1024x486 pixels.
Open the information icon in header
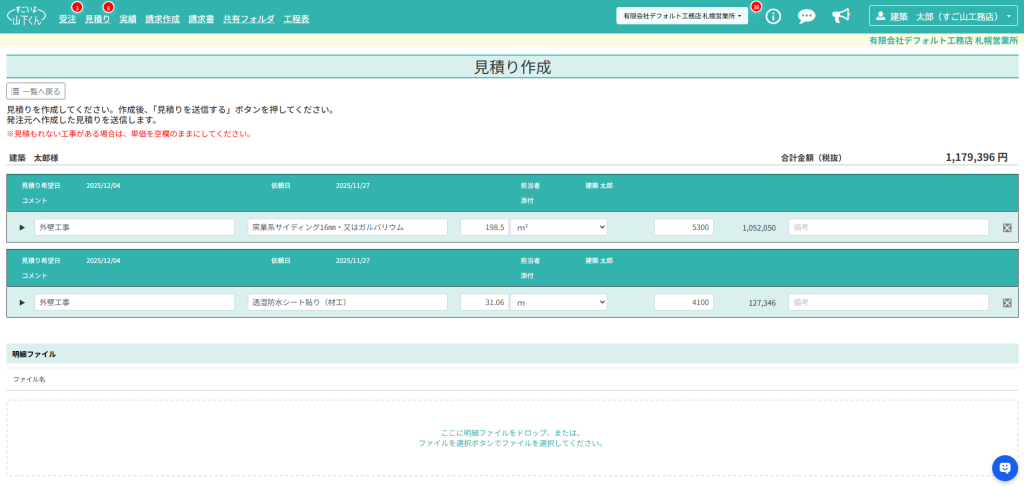click(773, 16)
